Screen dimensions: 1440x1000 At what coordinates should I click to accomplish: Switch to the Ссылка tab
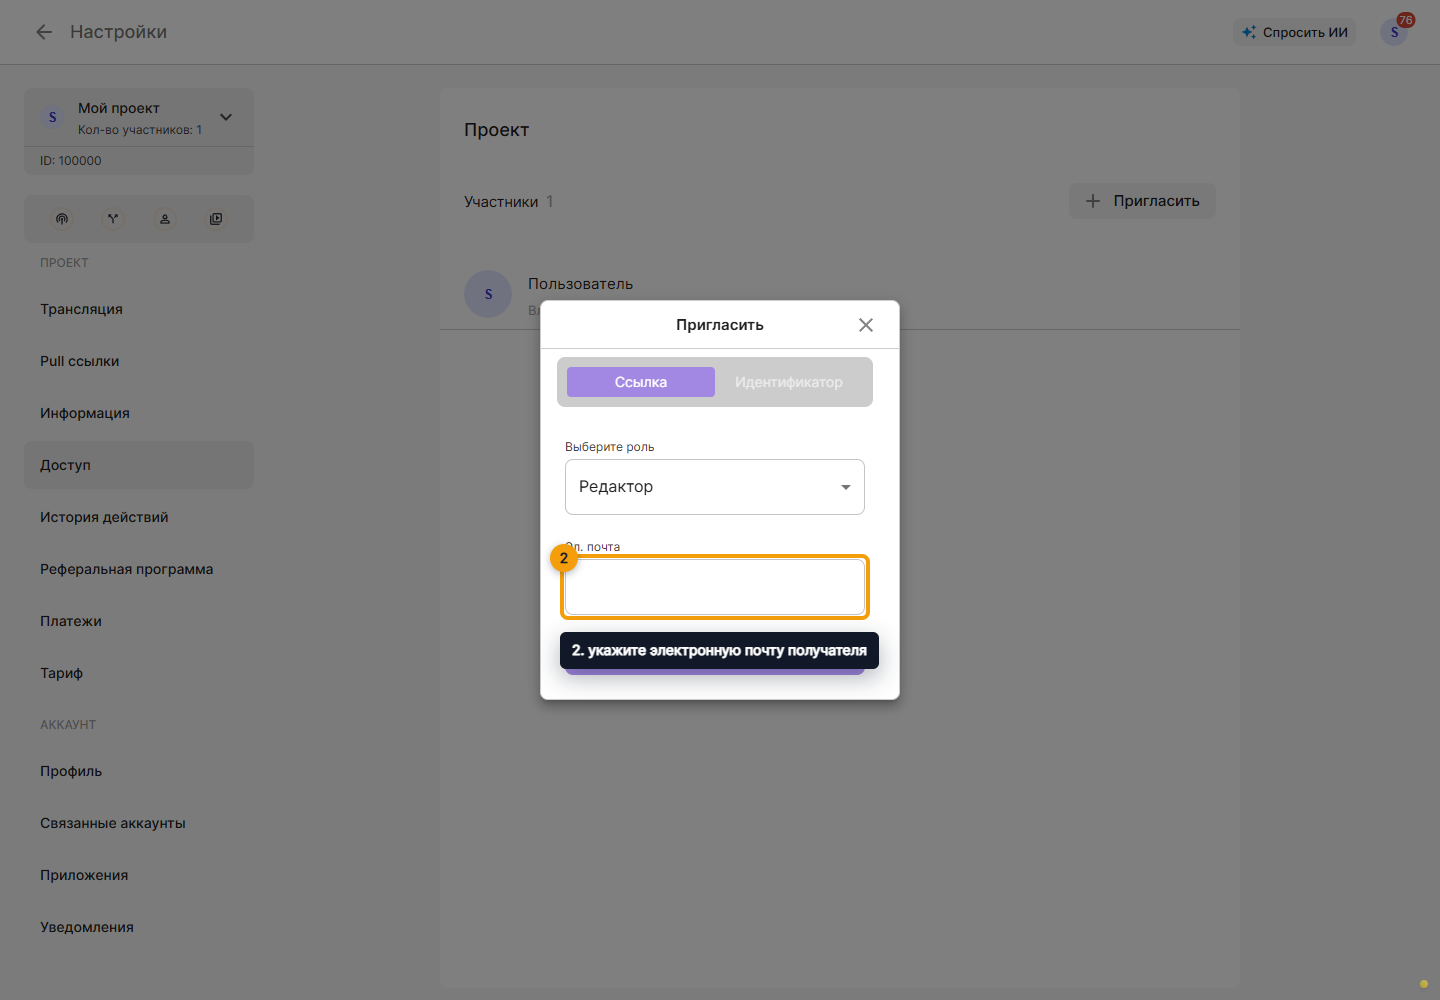pos(641,382)
